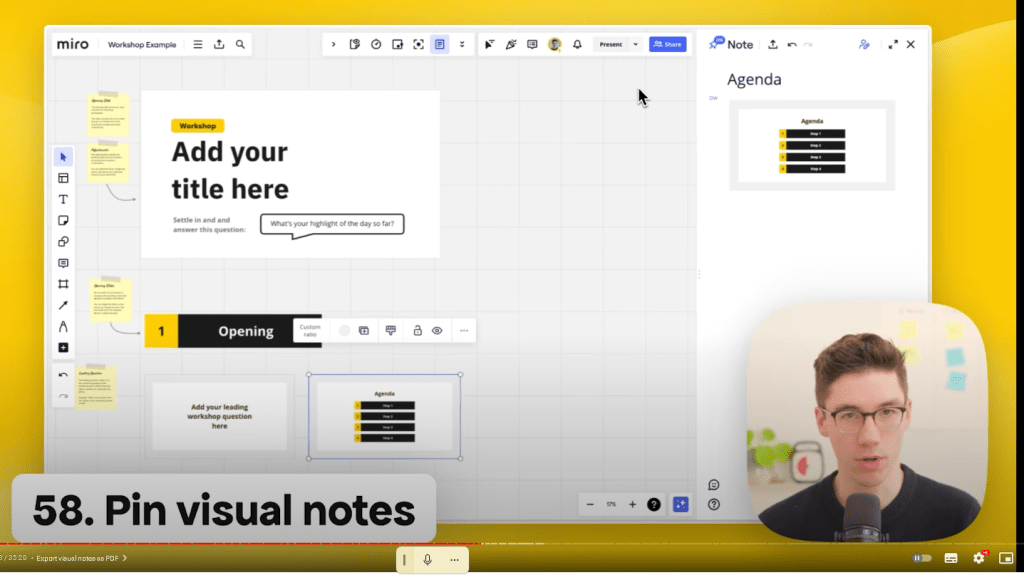Click the Agenda note title
Viewport: 1024px width, 580px height.
click(754, 80)
